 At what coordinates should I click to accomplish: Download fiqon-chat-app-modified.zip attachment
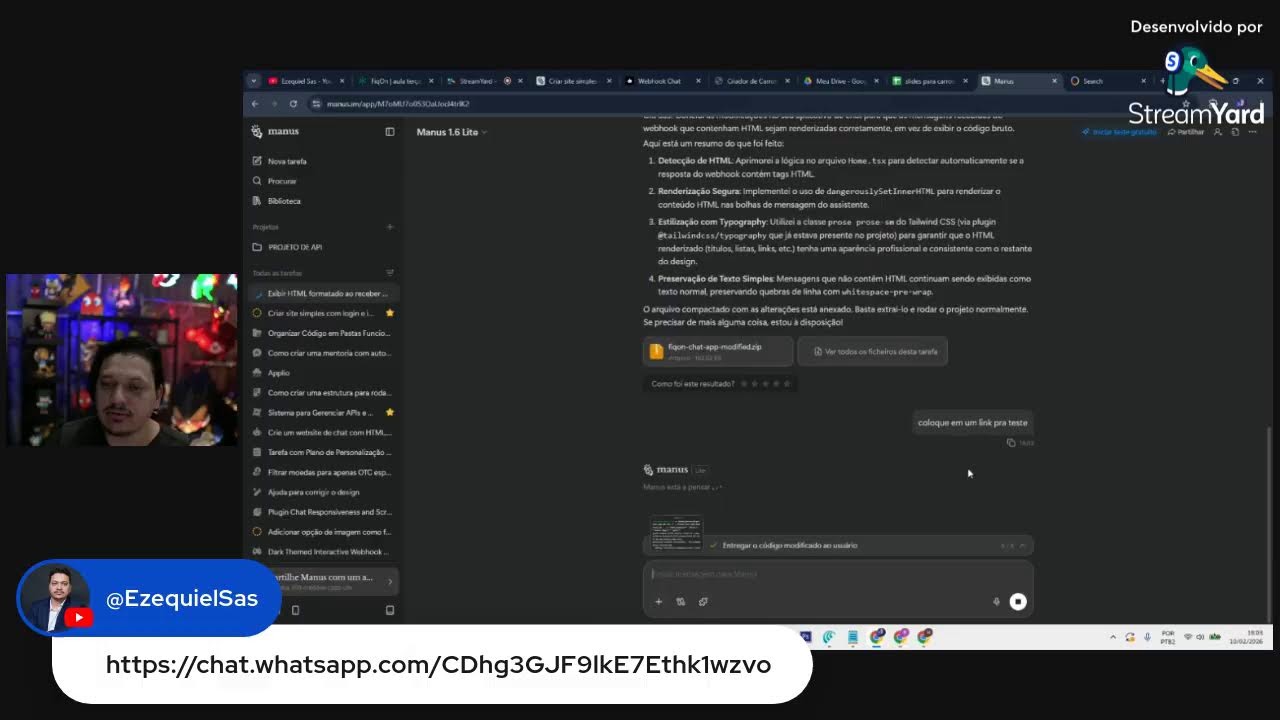point(718,351)
